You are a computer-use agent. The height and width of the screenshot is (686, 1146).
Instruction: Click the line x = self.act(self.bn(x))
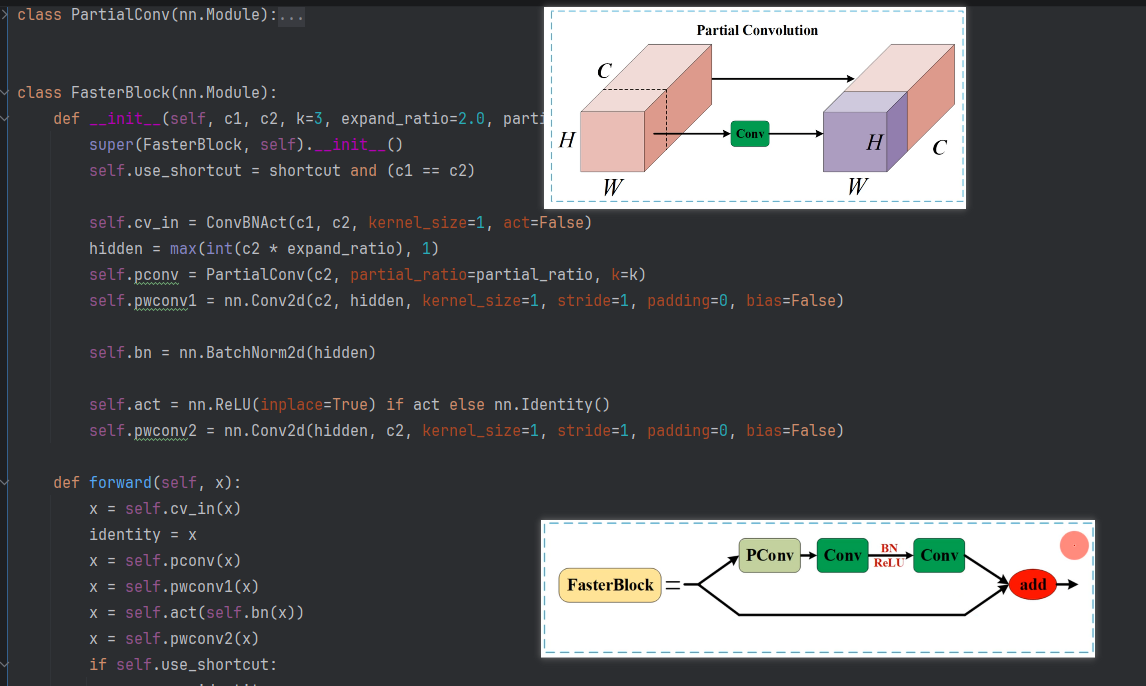tap(197, 613)
